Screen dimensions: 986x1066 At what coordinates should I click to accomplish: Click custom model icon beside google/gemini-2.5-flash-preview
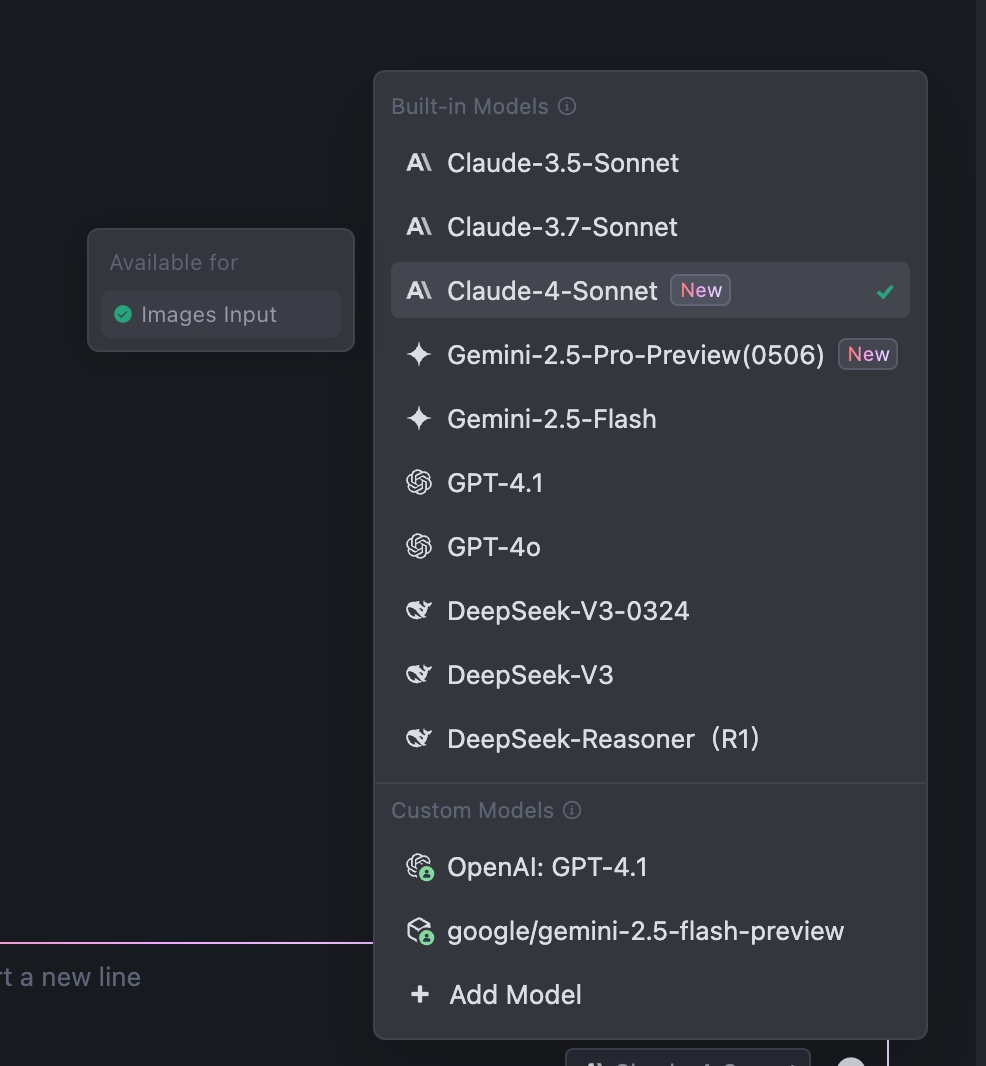pyautogui.click(x=420, y=931)
